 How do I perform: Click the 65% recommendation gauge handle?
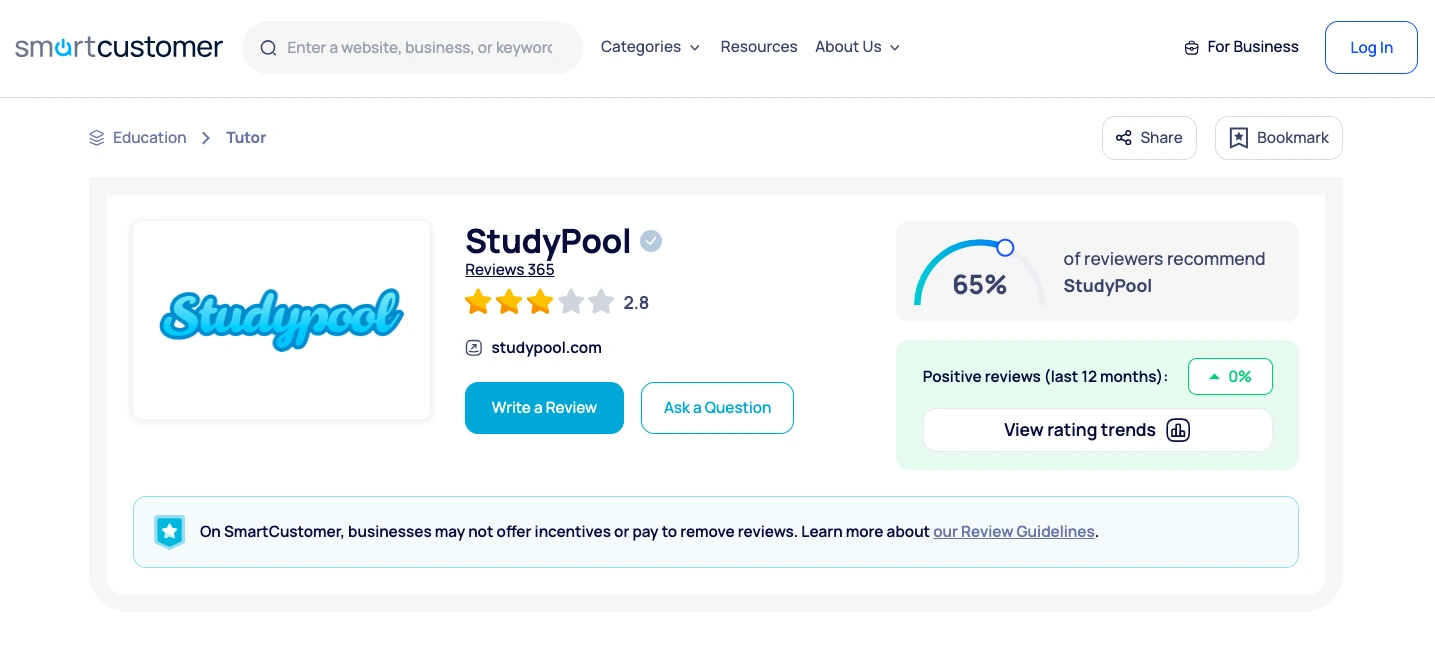click(x=1005, y=247)
